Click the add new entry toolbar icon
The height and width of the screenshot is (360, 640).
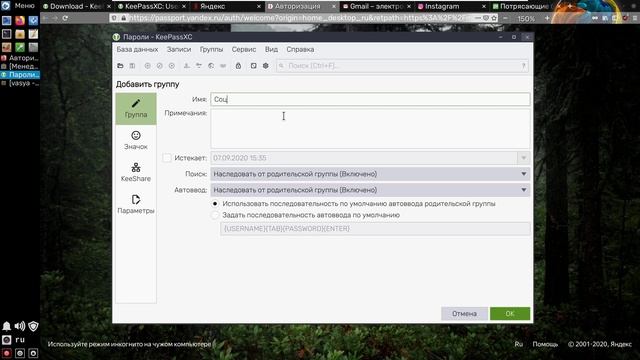coord(147,66)
